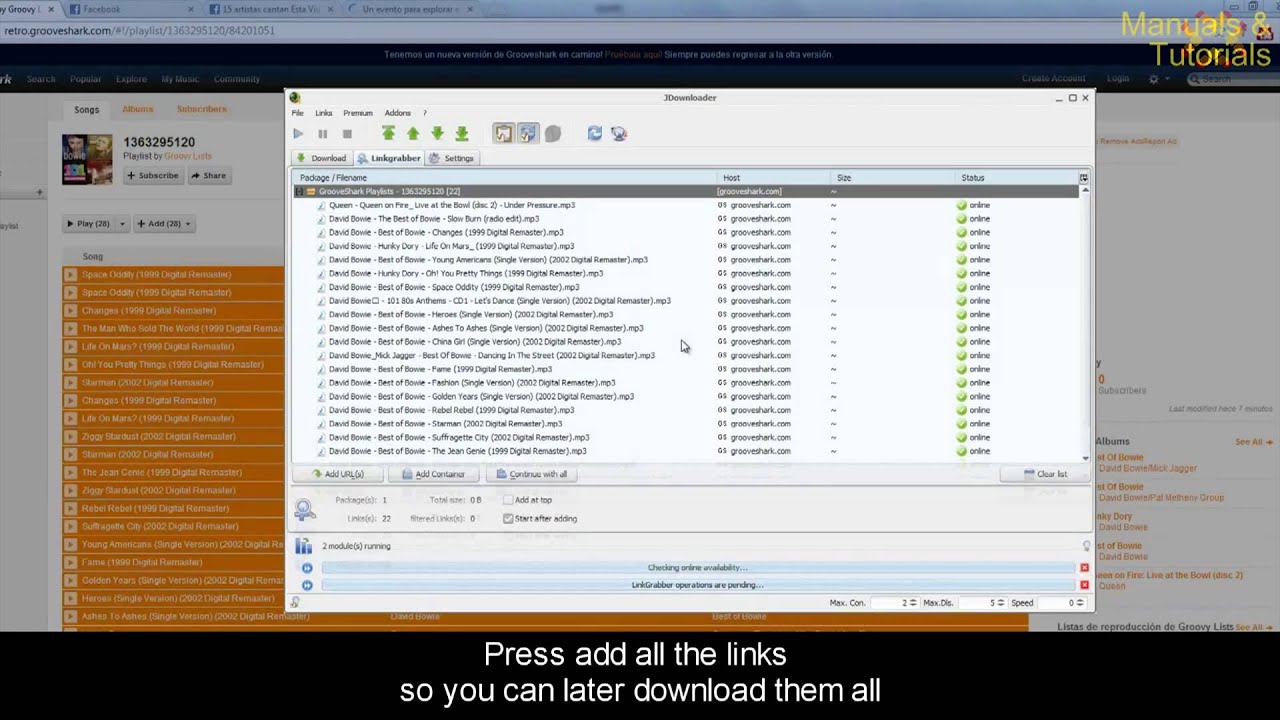This screenshot has height=720, width=1280.
Task: Move selected link to bottom of list
Action: pos(462,133)
